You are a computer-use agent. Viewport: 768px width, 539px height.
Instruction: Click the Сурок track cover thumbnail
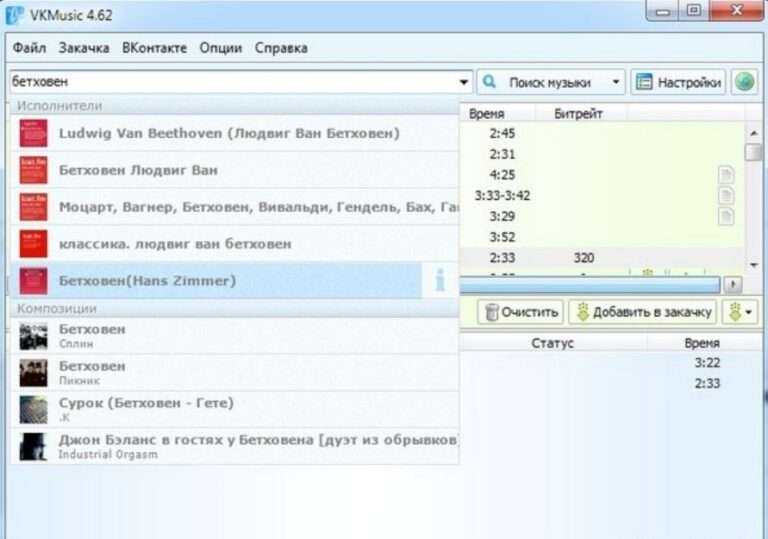tap(33, 410)
